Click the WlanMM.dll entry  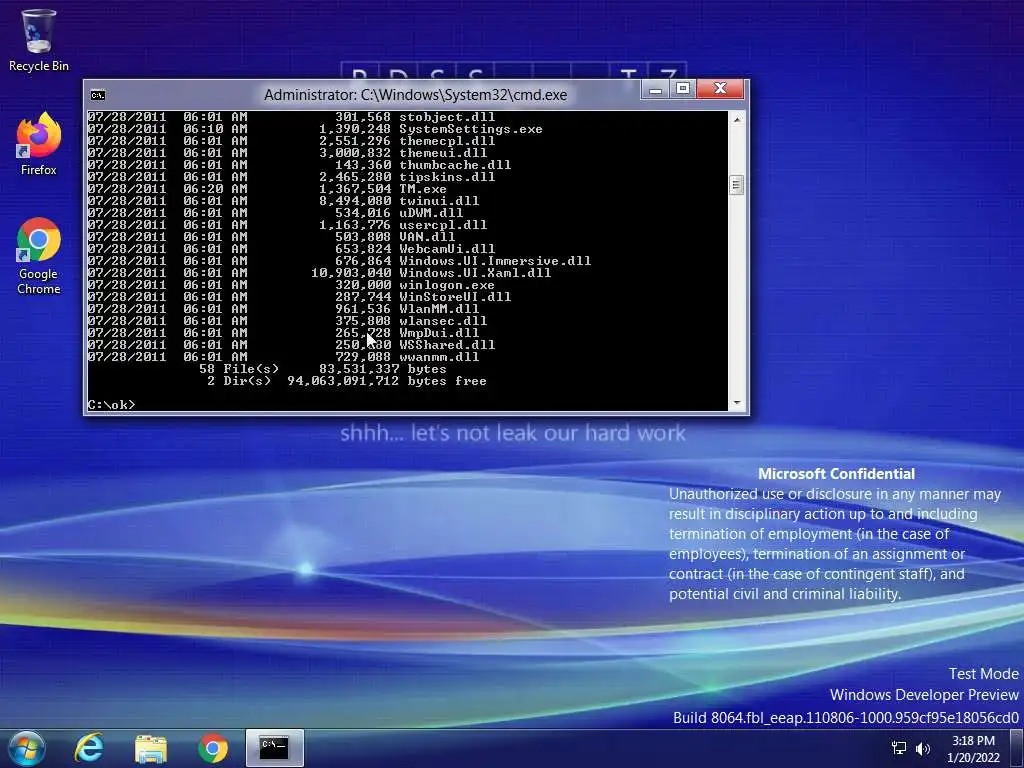coord(440,309)
